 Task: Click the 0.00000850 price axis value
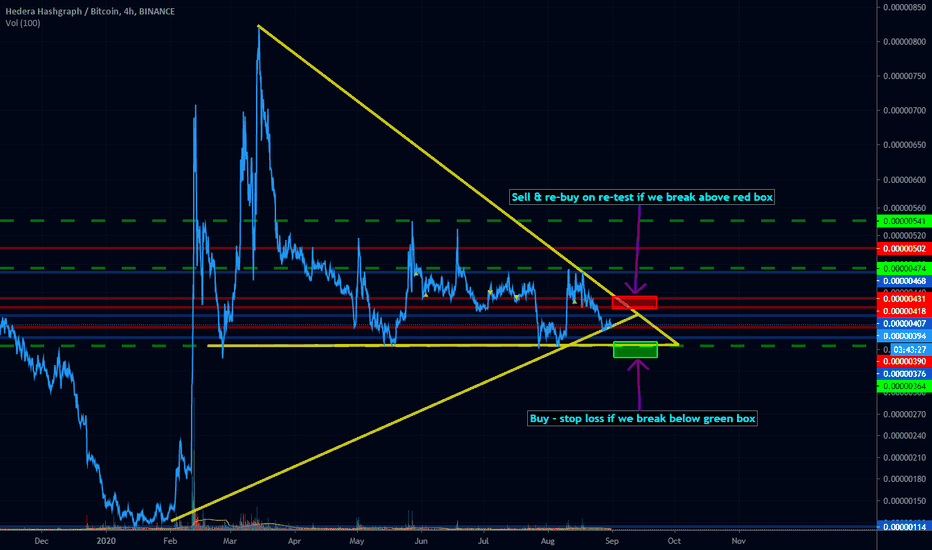tap(904, 7)
